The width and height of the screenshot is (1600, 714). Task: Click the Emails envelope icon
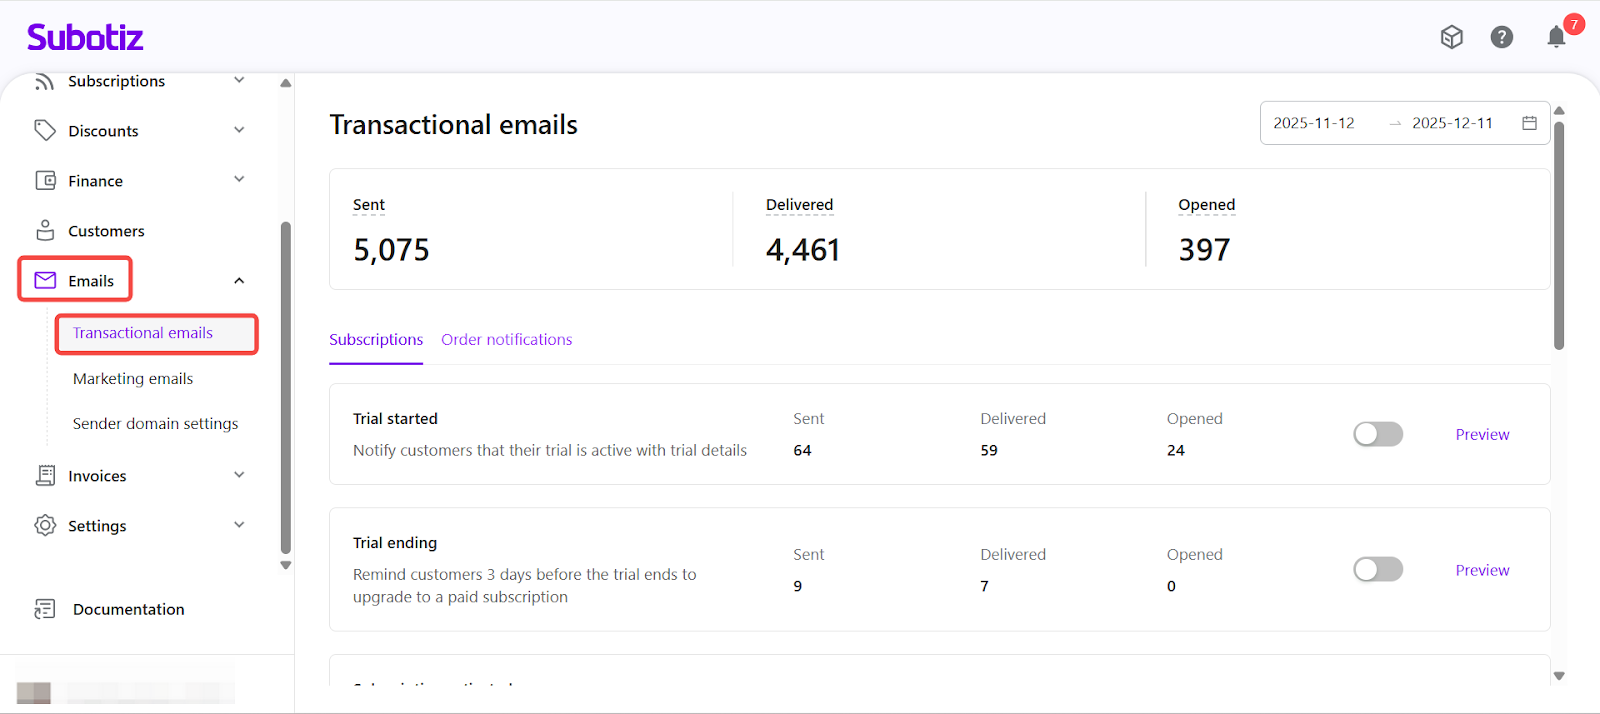[45, 281]
